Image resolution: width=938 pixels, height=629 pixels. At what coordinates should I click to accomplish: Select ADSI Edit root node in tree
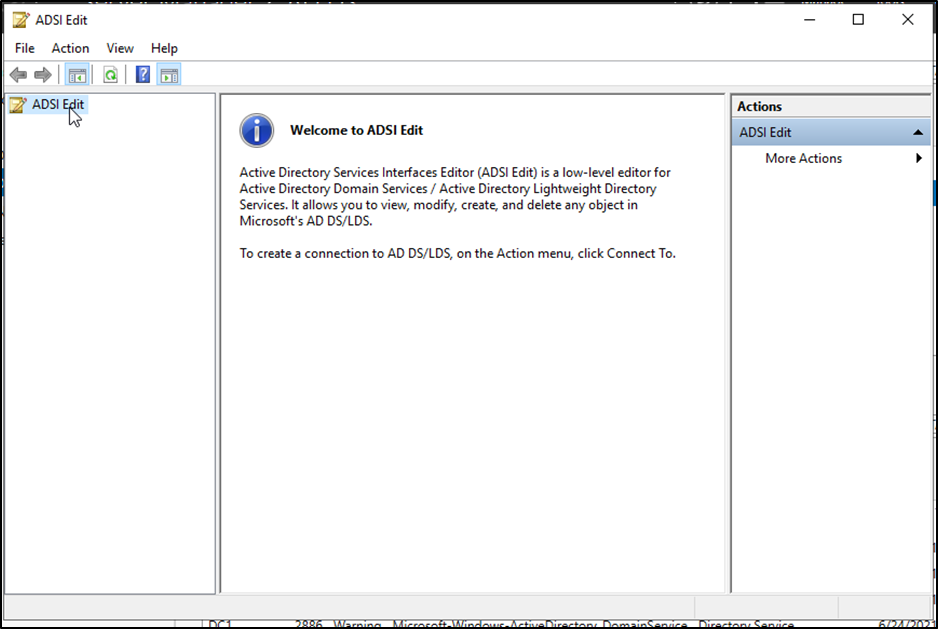click(58, 104)
